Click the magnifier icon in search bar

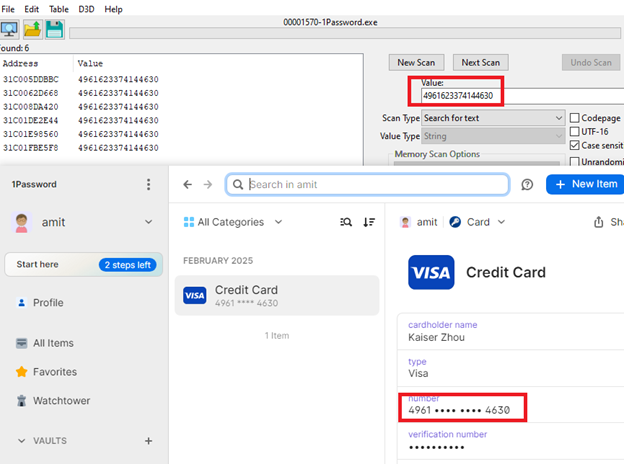pyautogui.click(x=238, y=185)
